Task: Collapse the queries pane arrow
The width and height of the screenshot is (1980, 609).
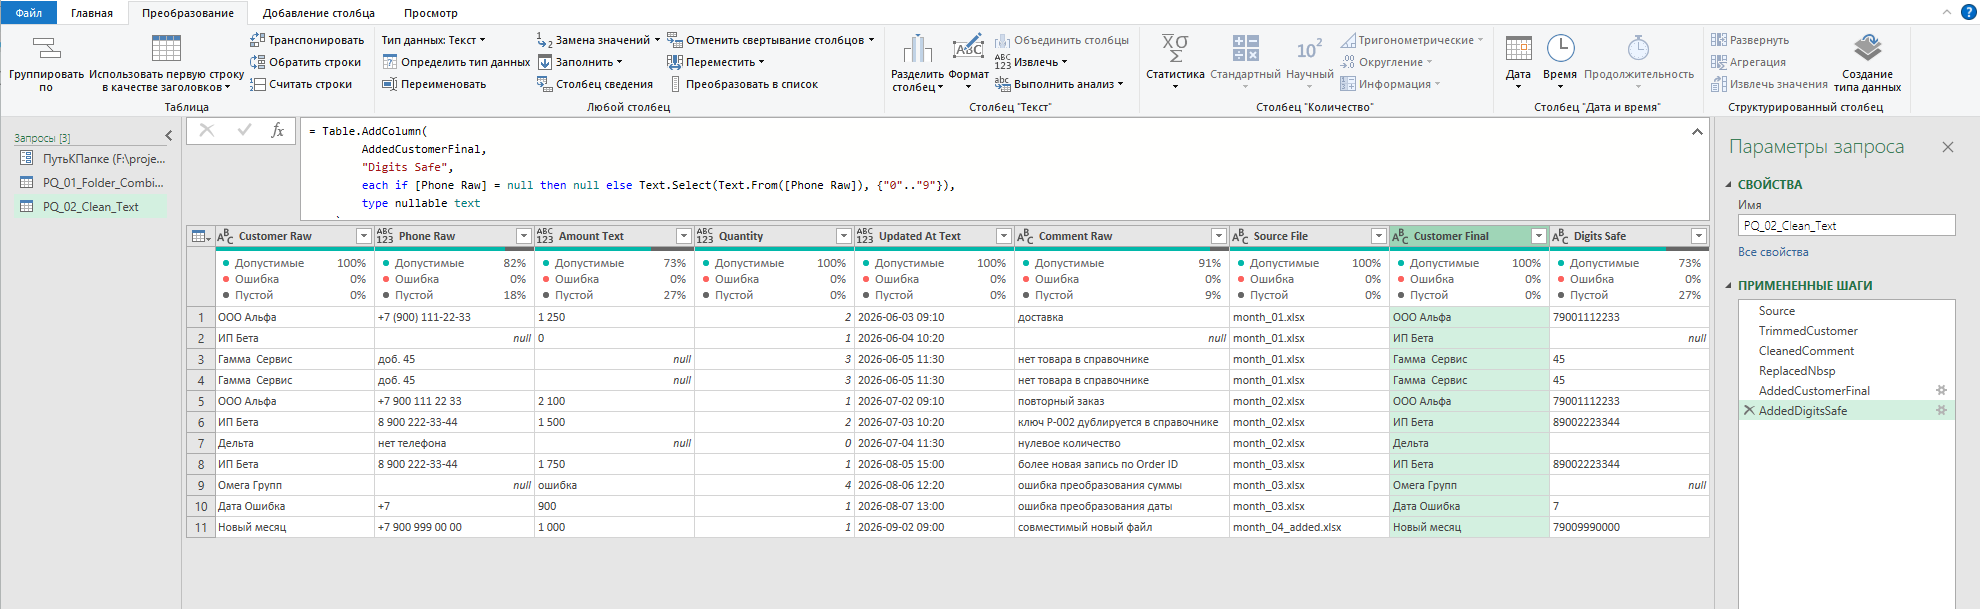Action: pyautogui.click(x=168, y=136)
